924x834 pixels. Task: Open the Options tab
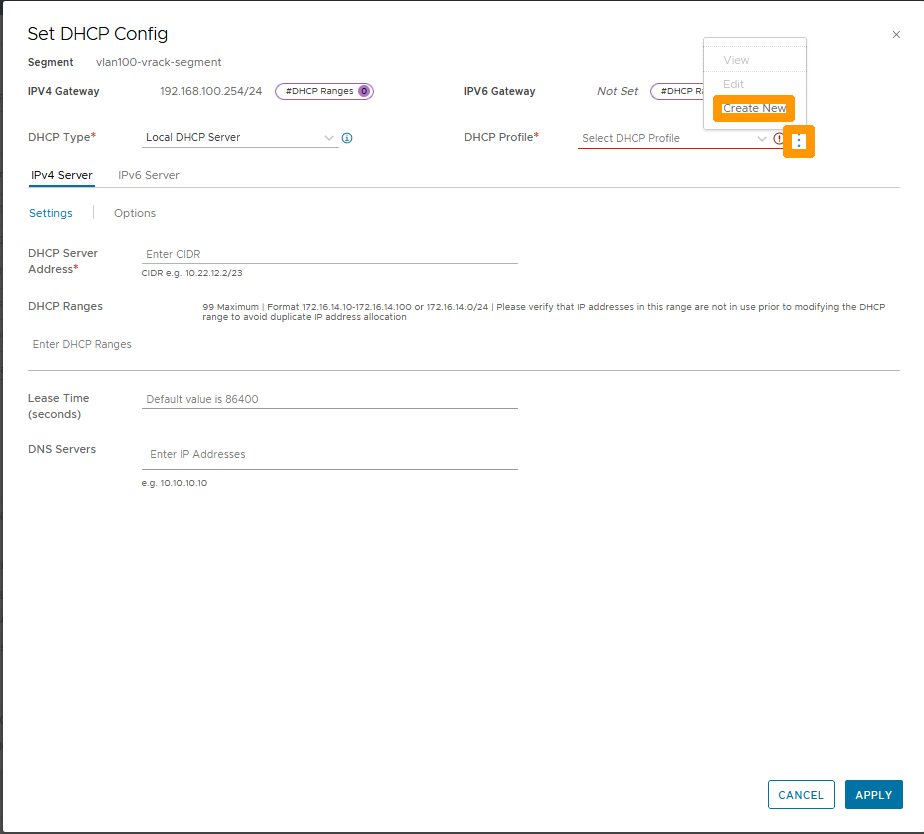click(x=135, y=213)
